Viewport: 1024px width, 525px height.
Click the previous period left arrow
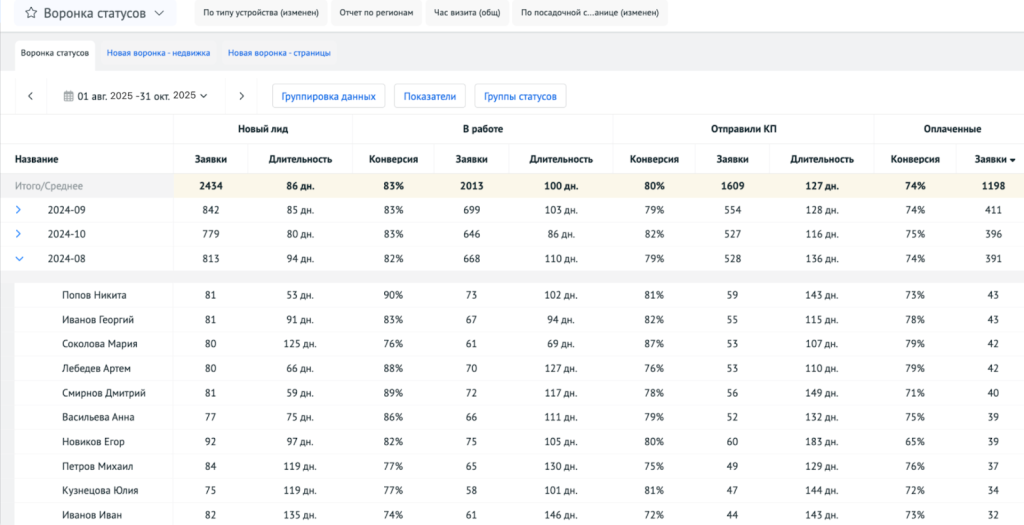point(30,96)
